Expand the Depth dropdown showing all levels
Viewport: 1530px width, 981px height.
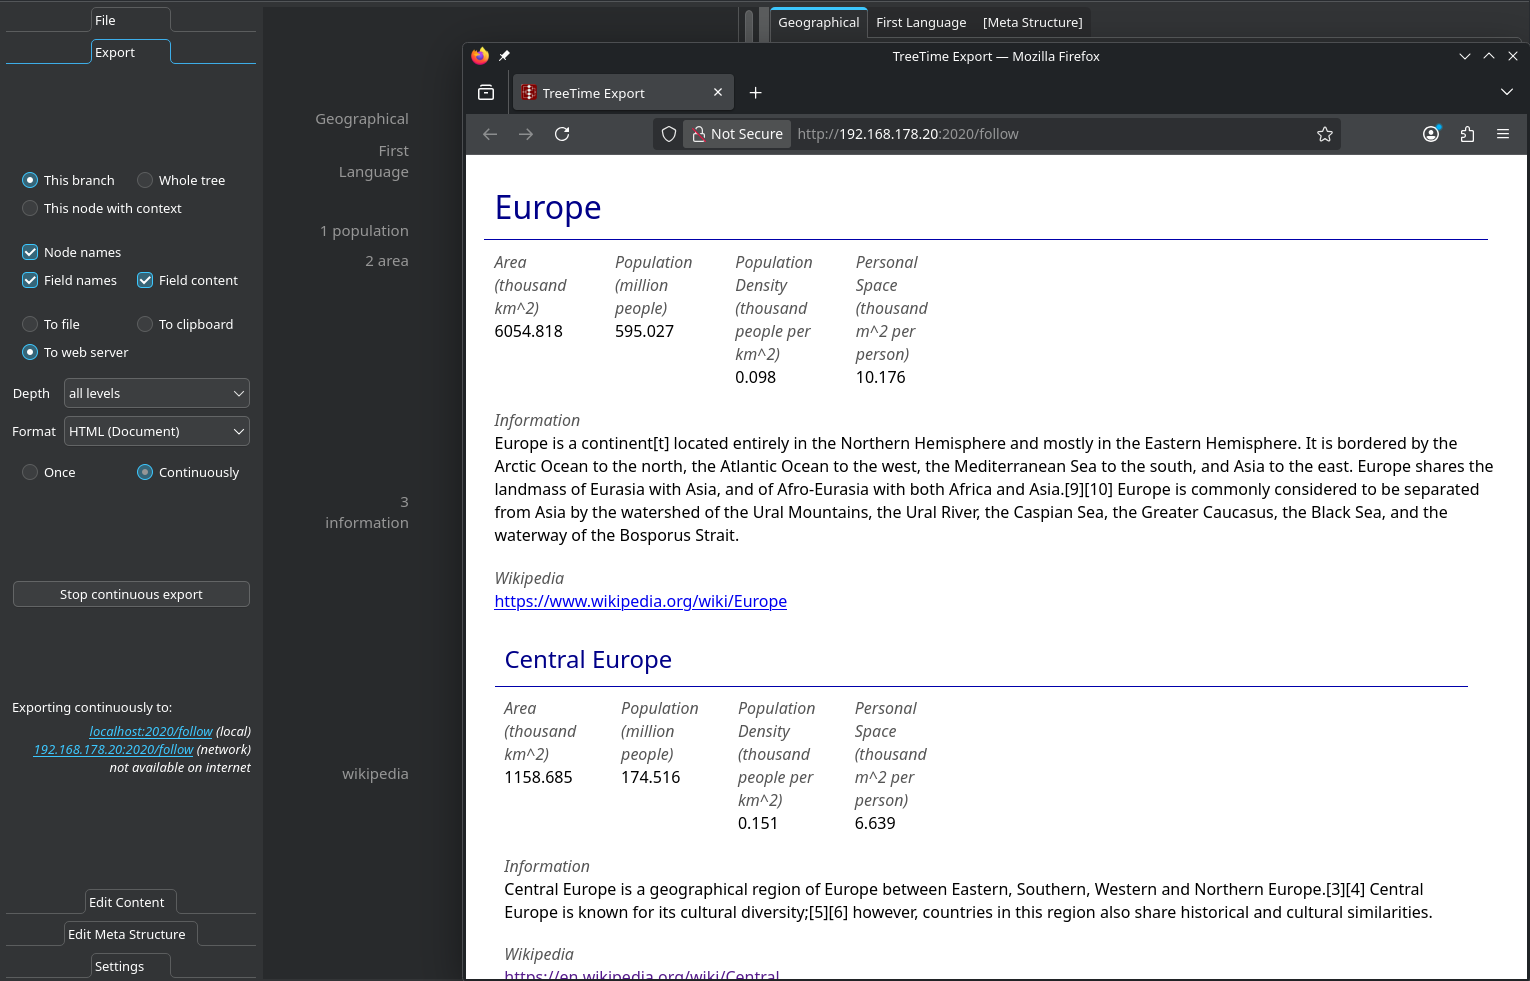(157, 393)
